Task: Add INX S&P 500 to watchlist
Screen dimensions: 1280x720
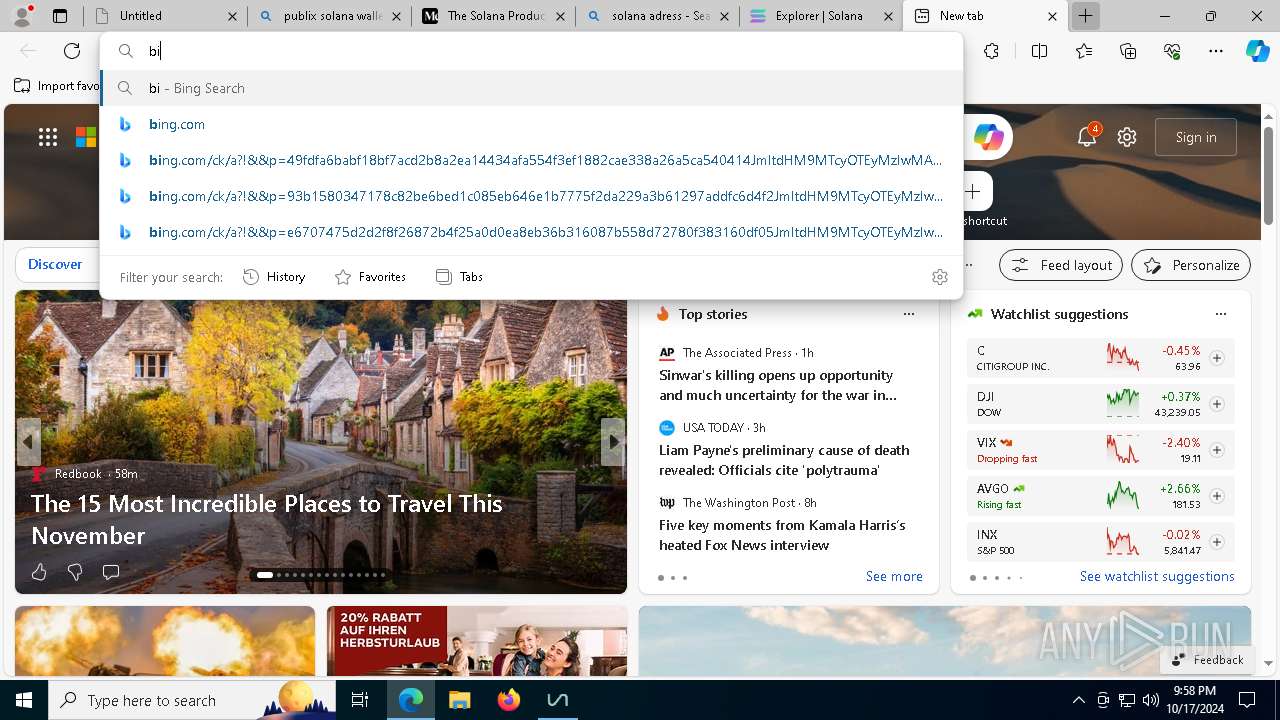Action: (x=1217, y=542)
